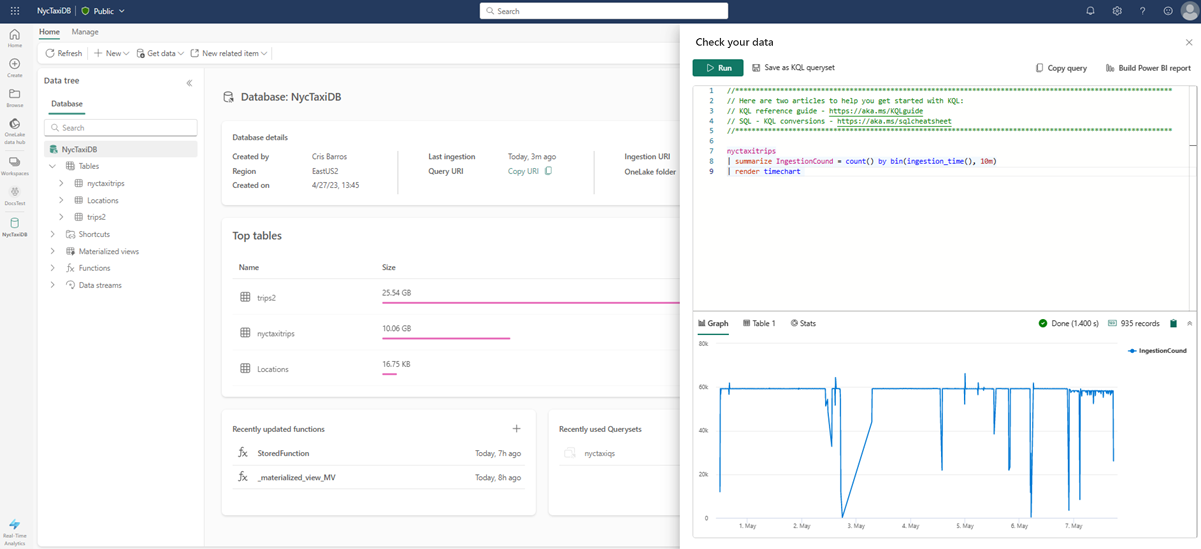The width and height of the screenshot is (1201, 549).
Task: Collapse the results pane chevron
Action: [x=1189, y=324]
